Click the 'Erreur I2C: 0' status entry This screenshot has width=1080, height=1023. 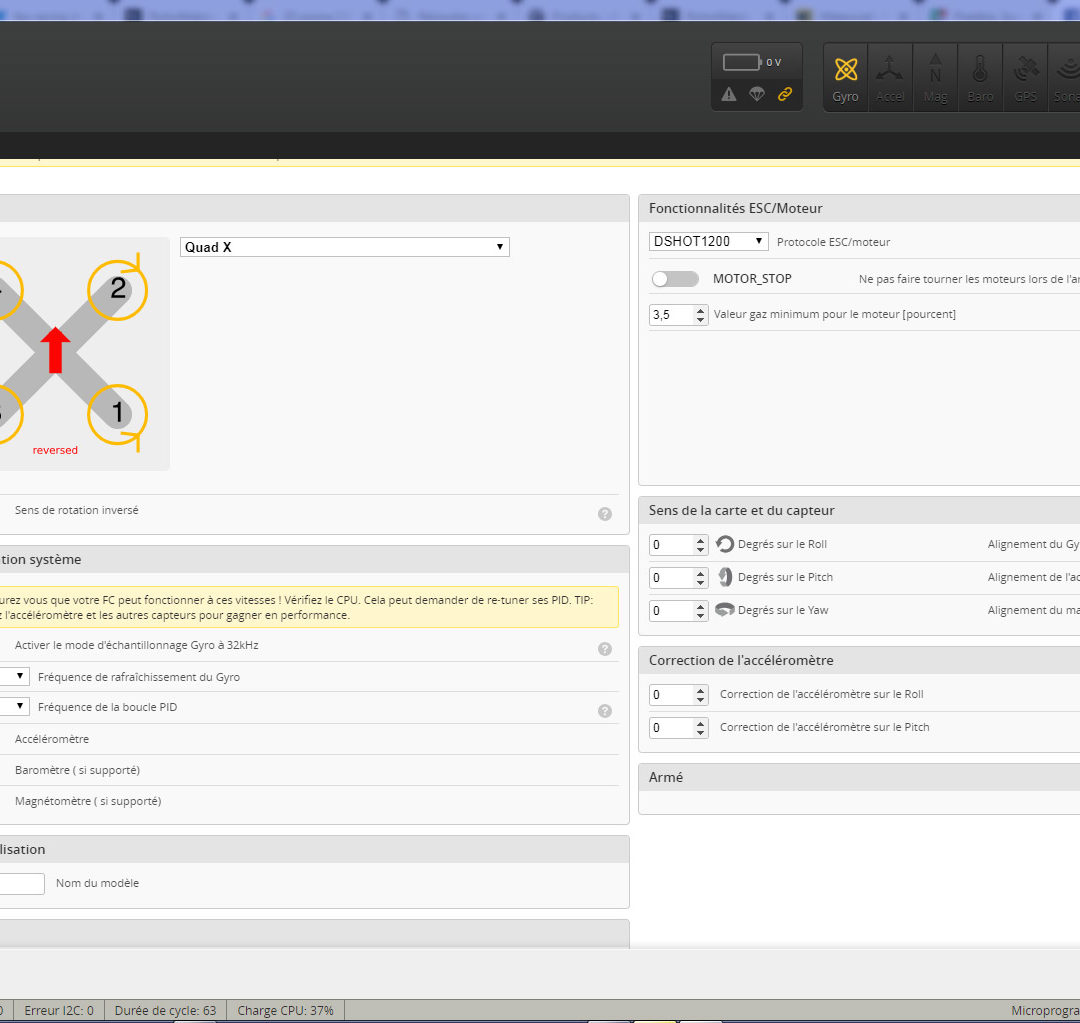click(59, 1011)
